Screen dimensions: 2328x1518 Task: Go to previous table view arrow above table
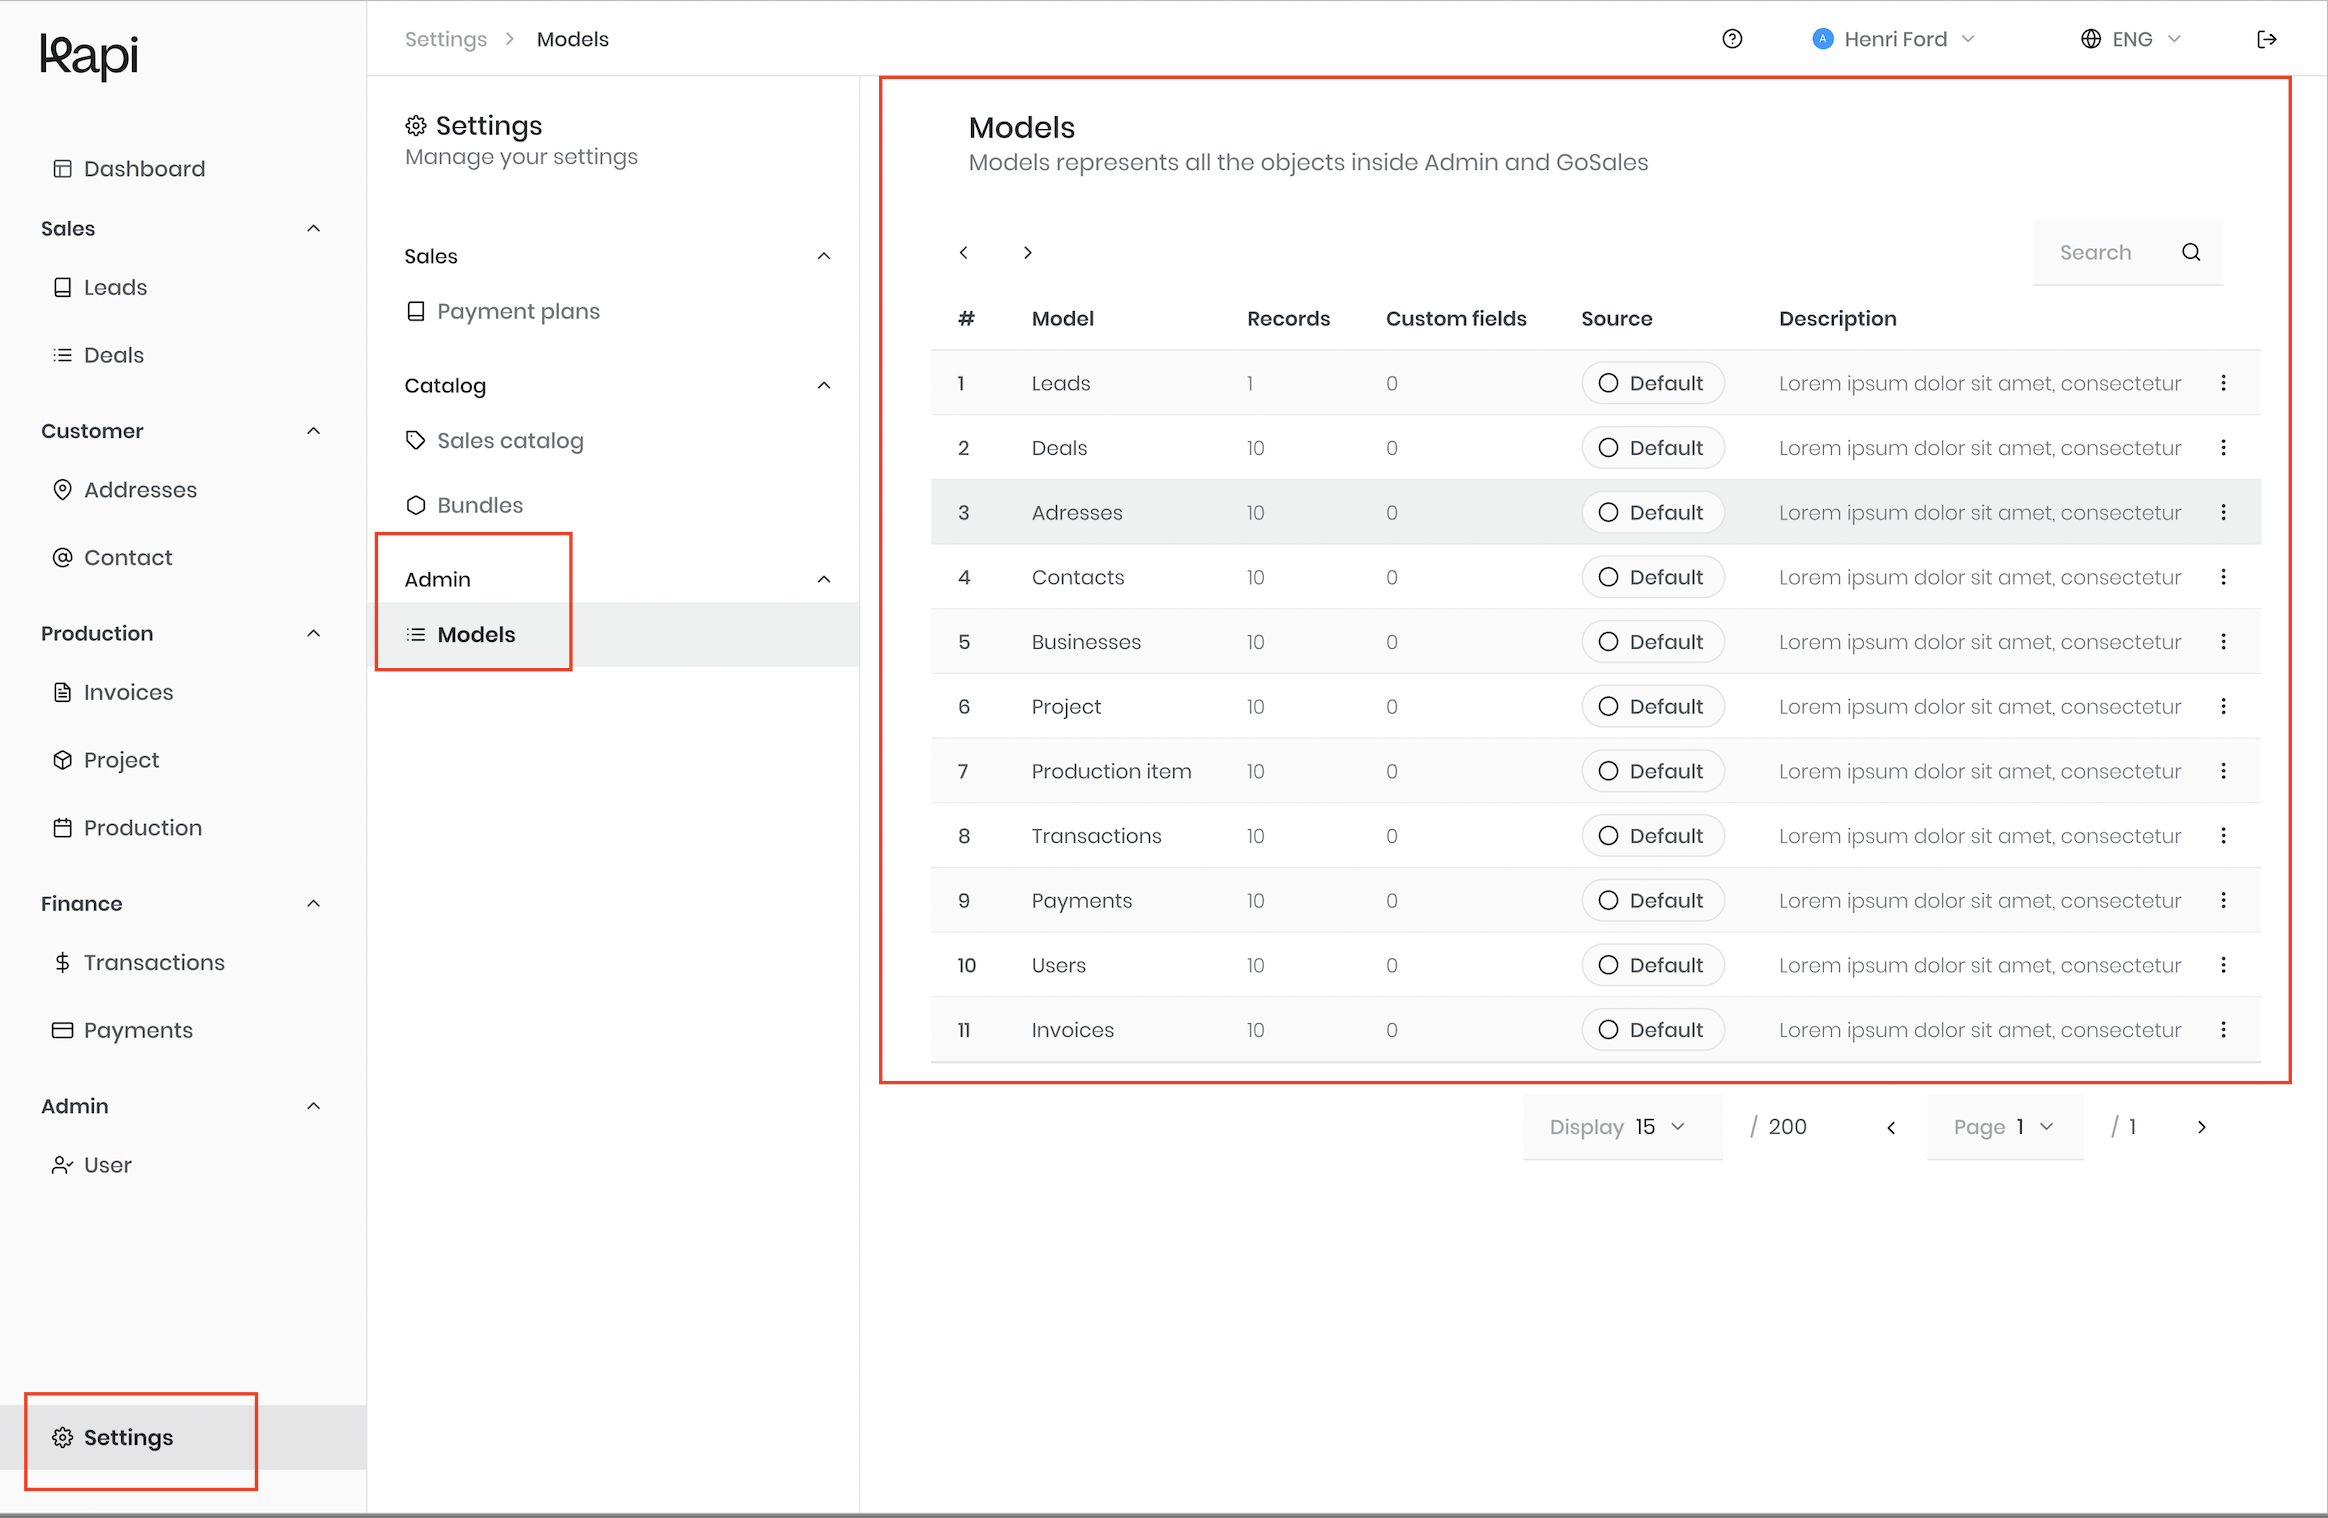coord(963,252)
